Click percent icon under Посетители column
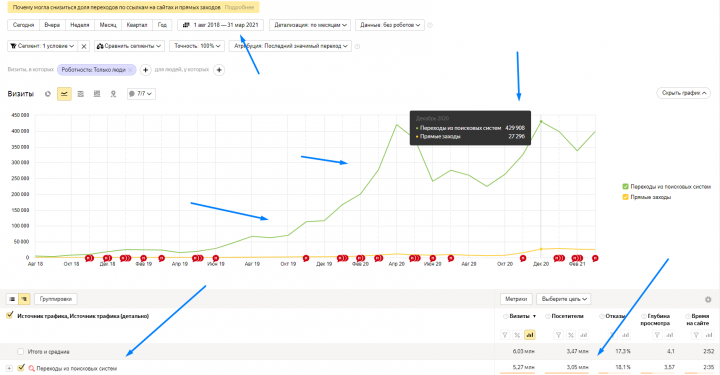720x375 pixels. [x=571, y=335]
